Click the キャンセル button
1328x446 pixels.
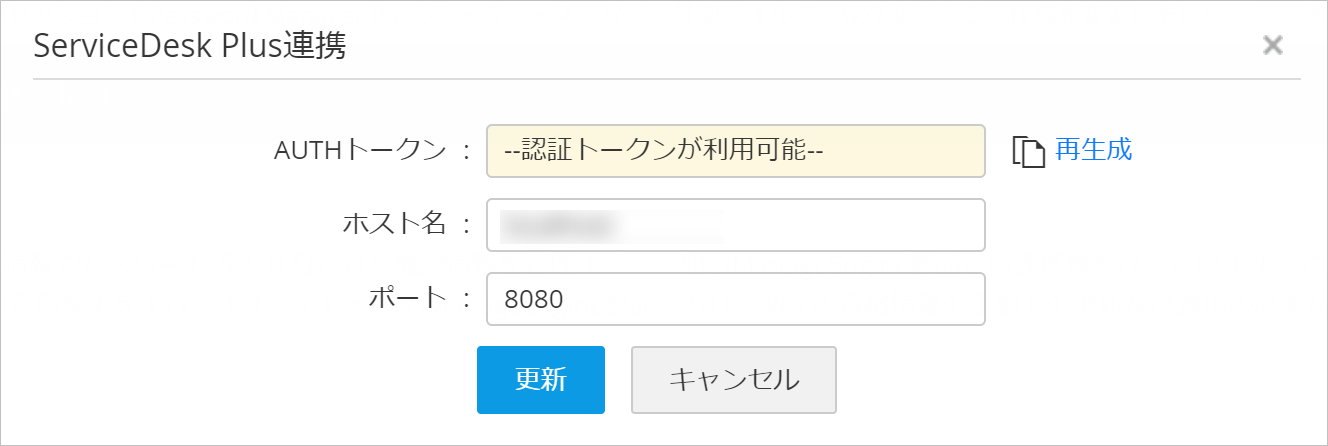pyautogui.click(x=733, y=380)
